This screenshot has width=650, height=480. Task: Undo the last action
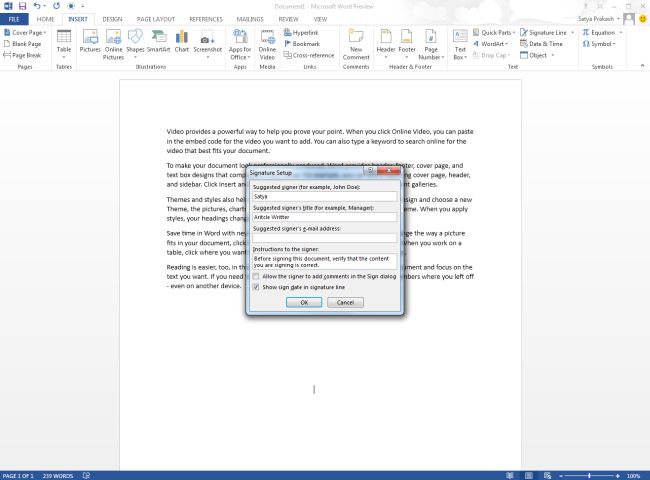[37, 6]
